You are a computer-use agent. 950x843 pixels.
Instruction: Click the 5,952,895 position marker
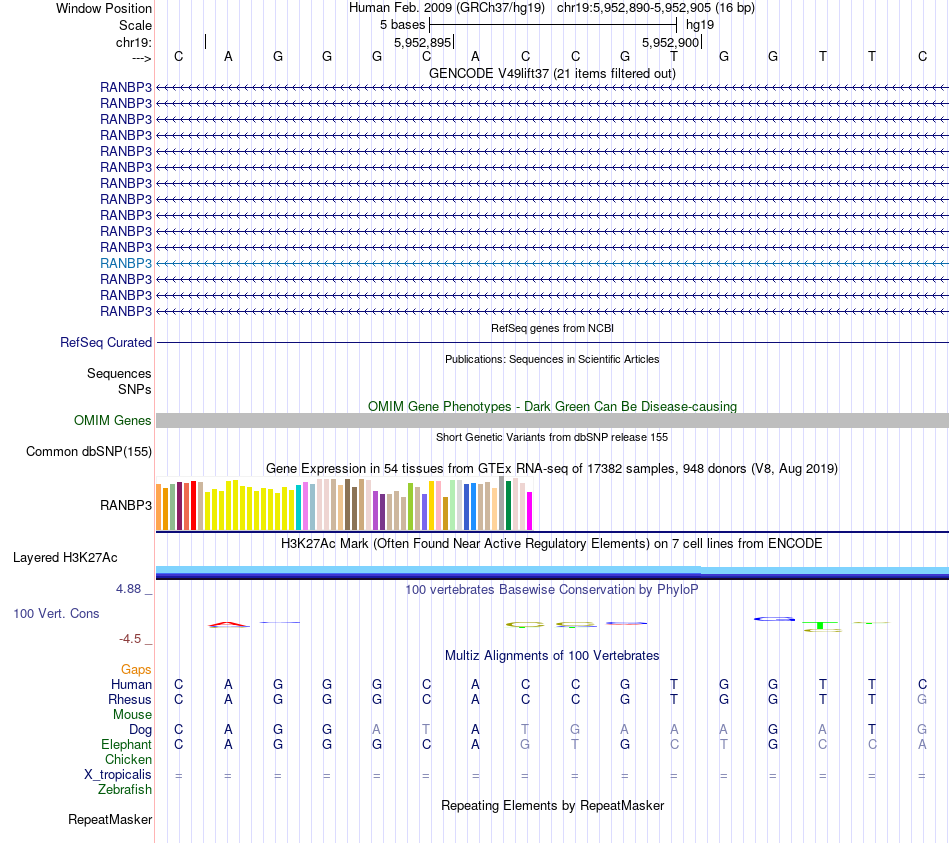pos(423,42)
